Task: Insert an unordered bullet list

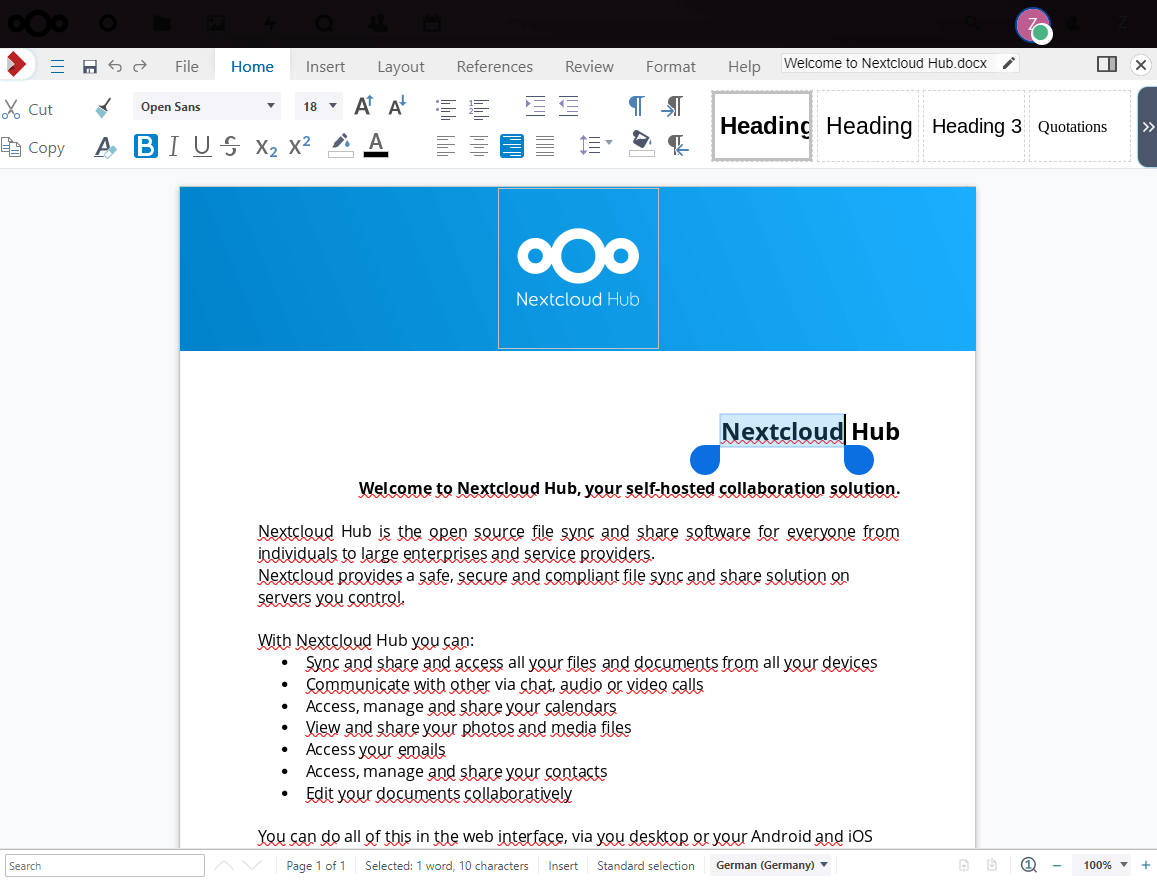Action: click(x=446, y=108)
